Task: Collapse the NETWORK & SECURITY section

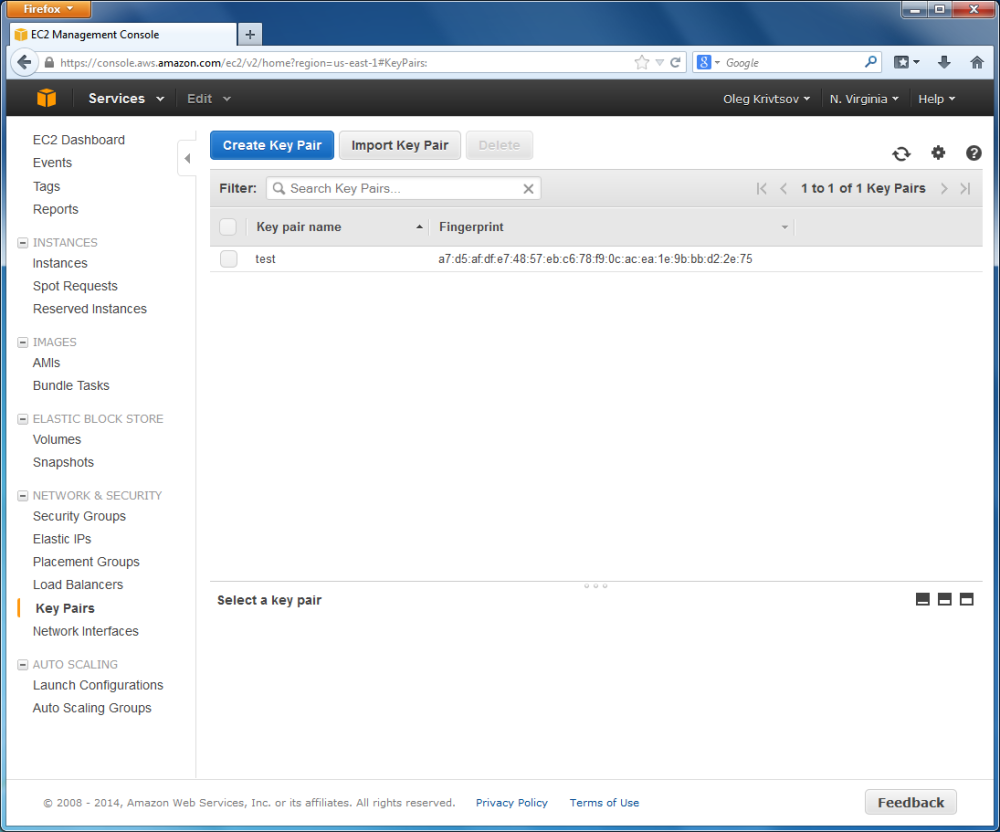Action: pos(22,495)
